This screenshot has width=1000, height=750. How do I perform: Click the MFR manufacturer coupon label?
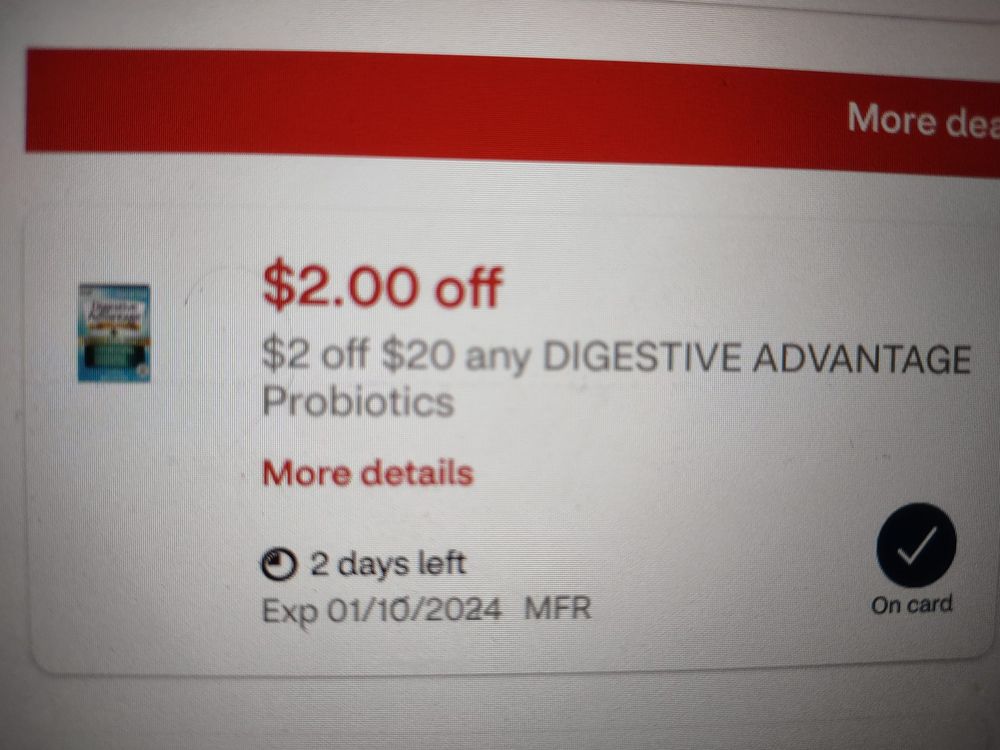[557, 608]
